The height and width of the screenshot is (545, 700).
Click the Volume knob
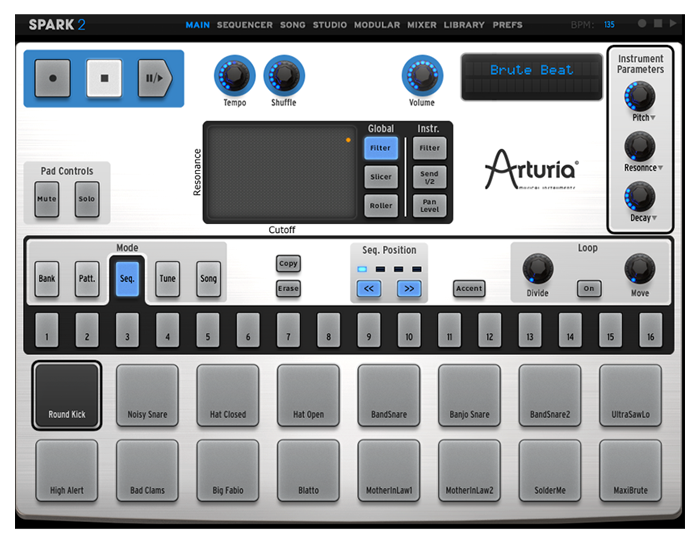422,75
